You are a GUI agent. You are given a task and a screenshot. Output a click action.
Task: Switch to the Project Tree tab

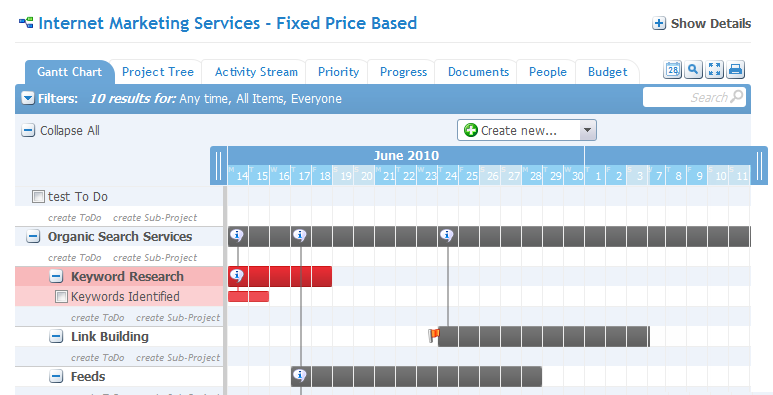[x=158, y=72]
